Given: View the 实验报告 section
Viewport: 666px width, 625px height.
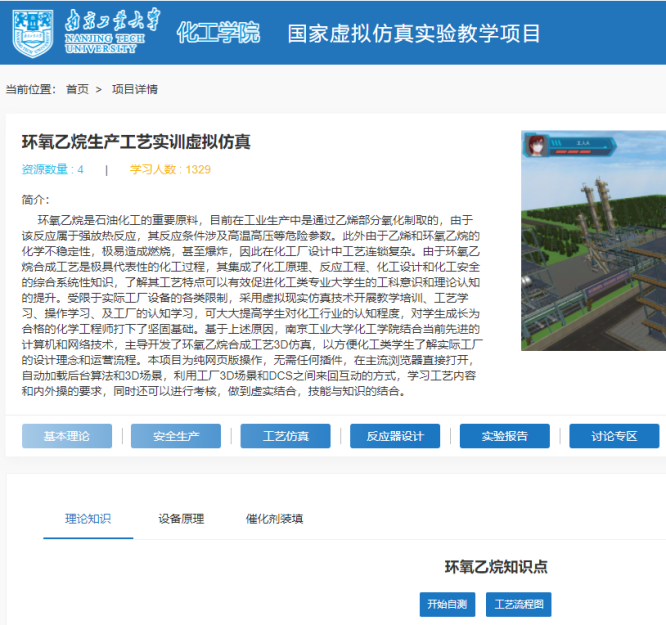Looking at the screenshot, I should (505, 436).
